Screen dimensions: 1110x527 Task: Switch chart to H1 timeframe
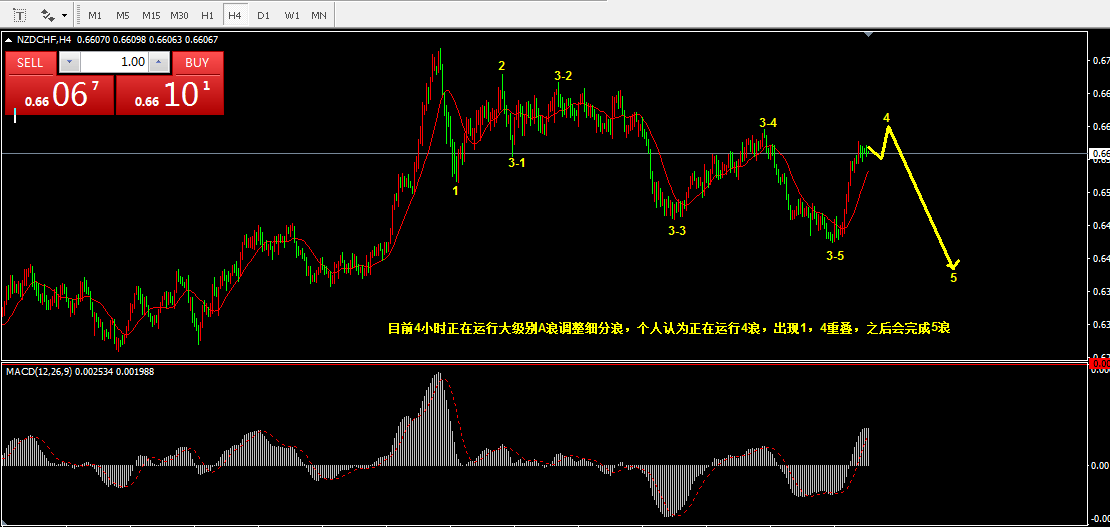click(x=207, y=15)
